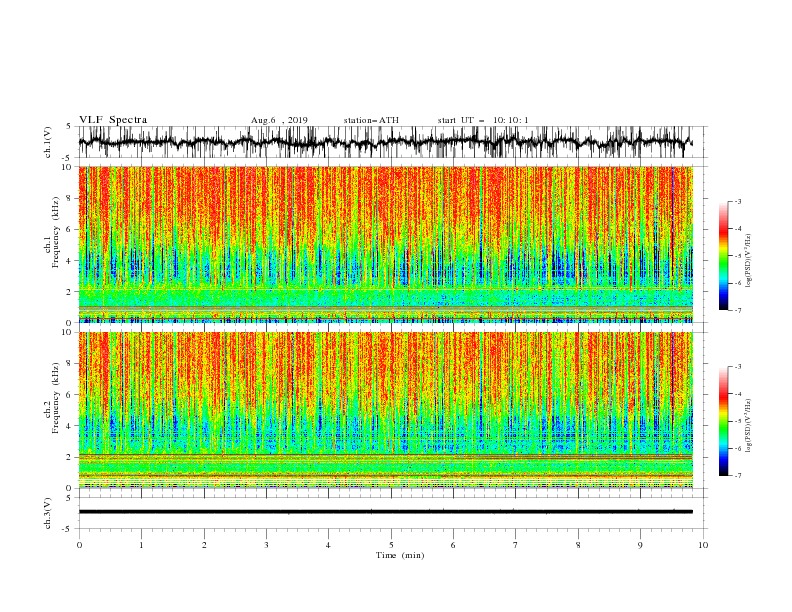
Task: Click the time axis tick label '6'
Action: click(453, 545)
